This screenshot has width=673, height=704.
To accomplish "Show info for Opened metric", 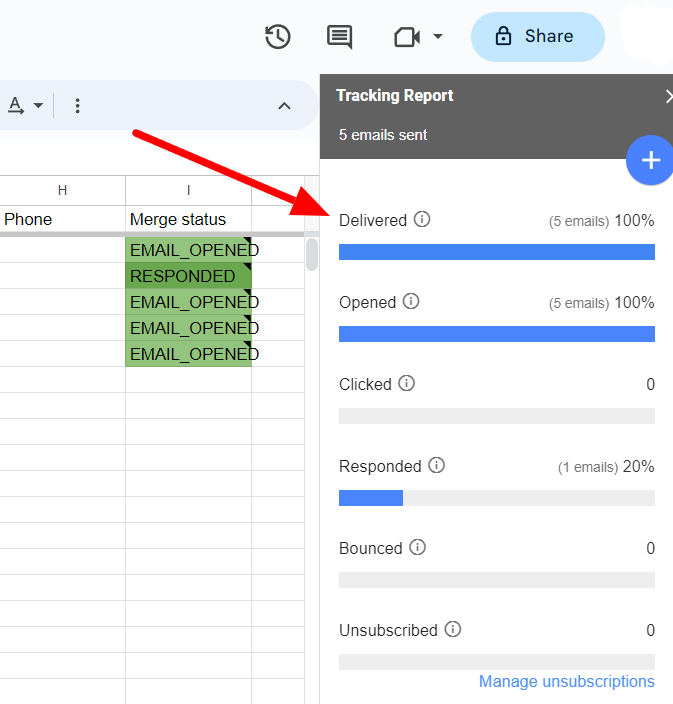I will 411,301.
